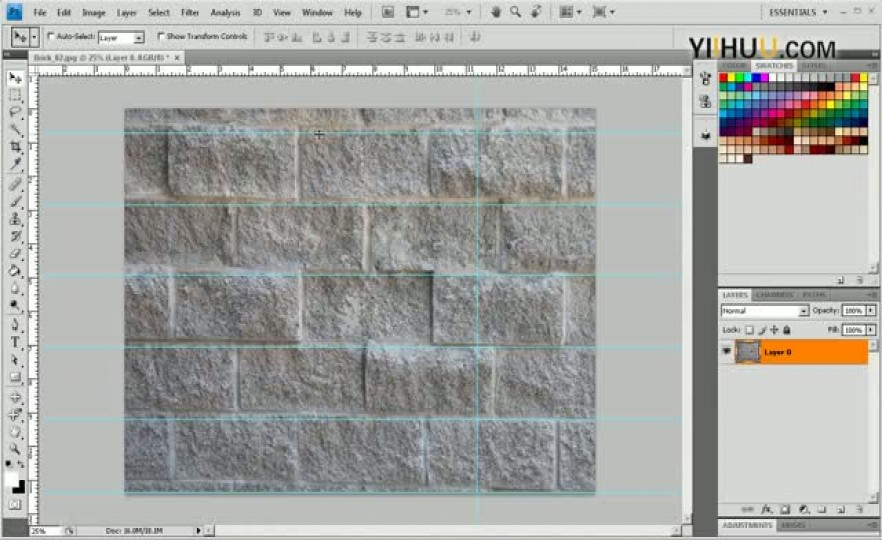The width and height of the screenshot is (882, 540).
Task: Select the Type tool
Action: click(x=15, y=342)
